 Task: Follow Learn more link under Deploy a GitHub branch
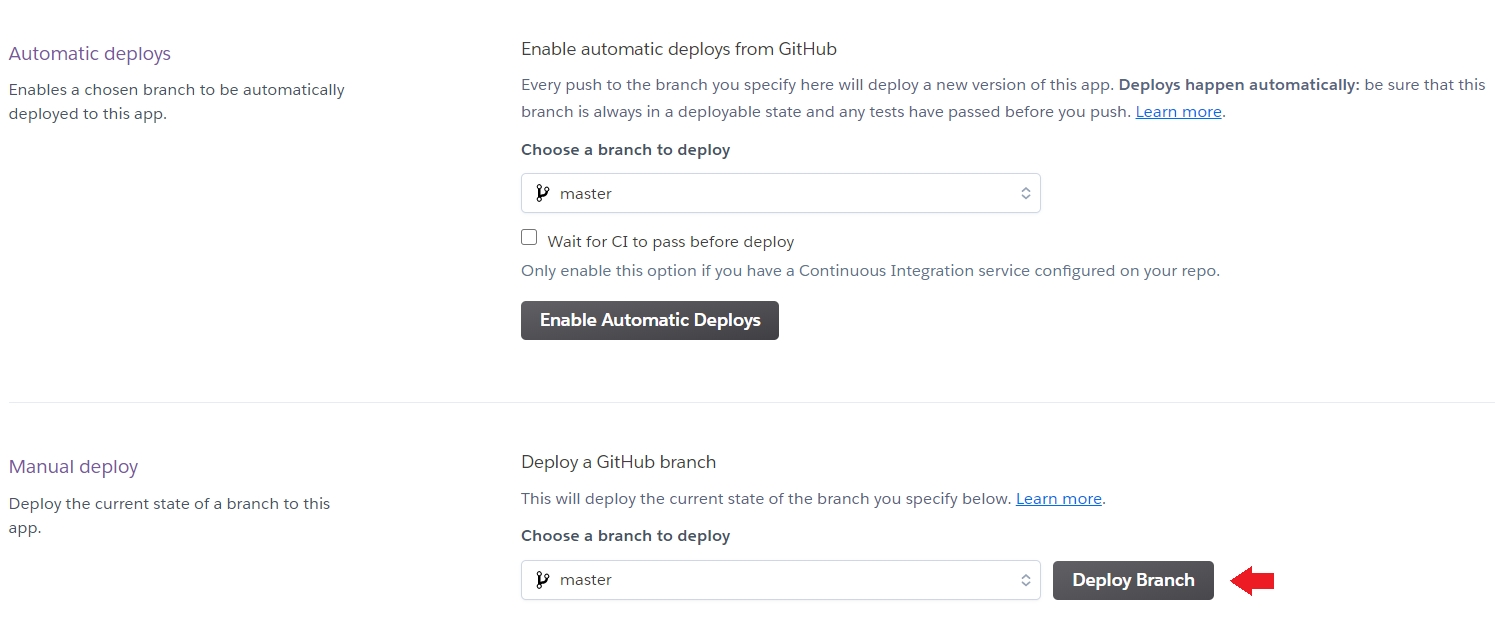coord(1058,498)
